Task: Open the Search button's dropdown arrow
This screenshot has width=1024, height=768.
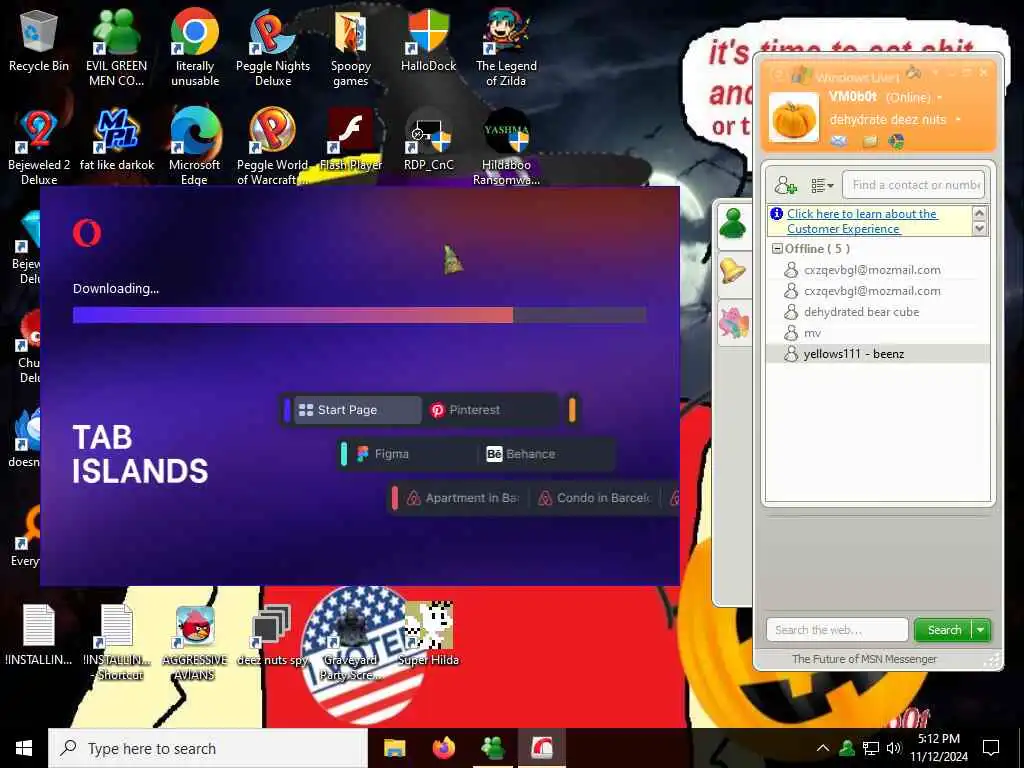Action: (x=981, y=630)
